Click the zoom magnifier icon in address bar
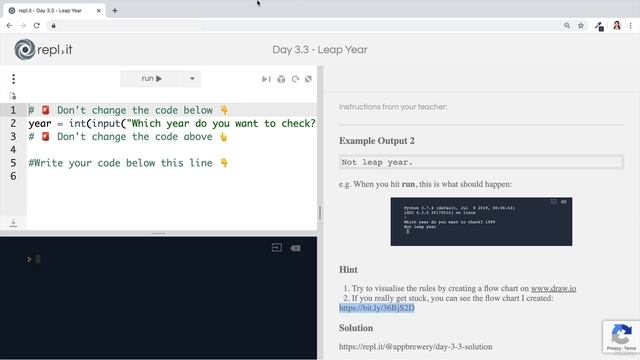640x360 pixels. click(567, 26)
